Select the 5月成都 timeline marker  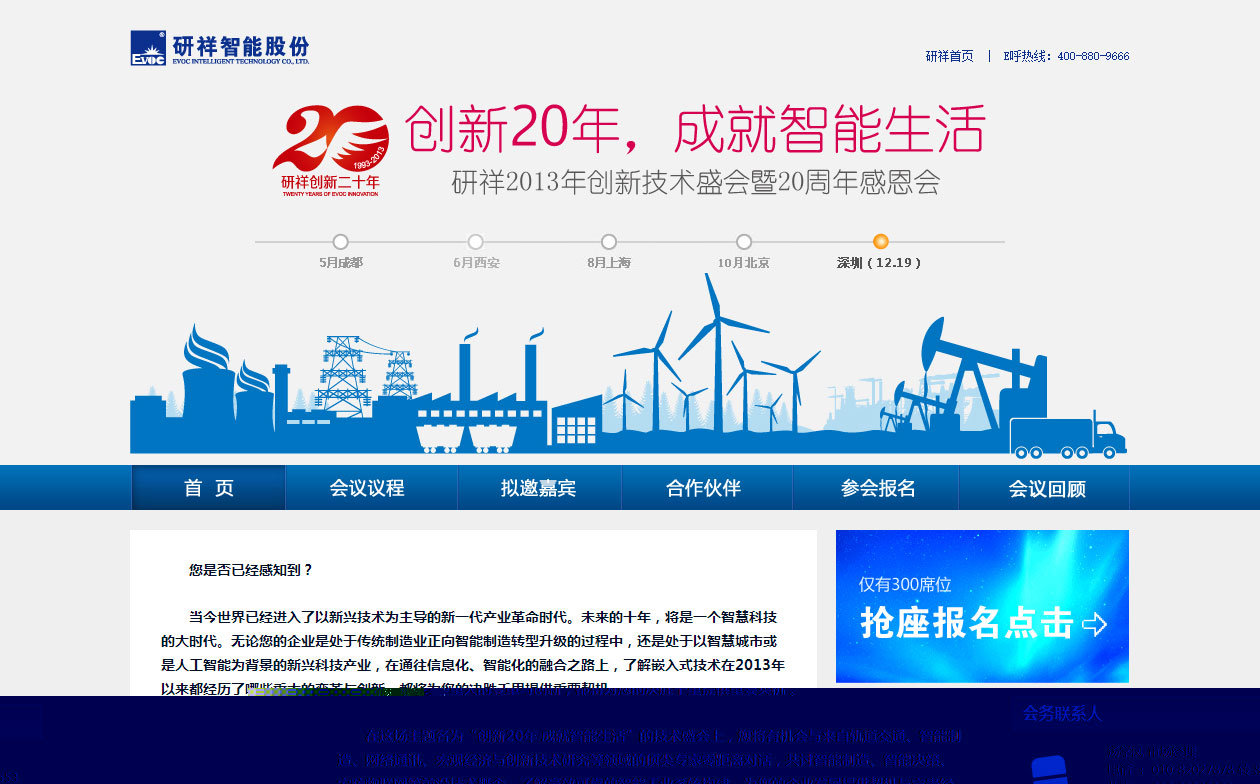coord(341,242)
